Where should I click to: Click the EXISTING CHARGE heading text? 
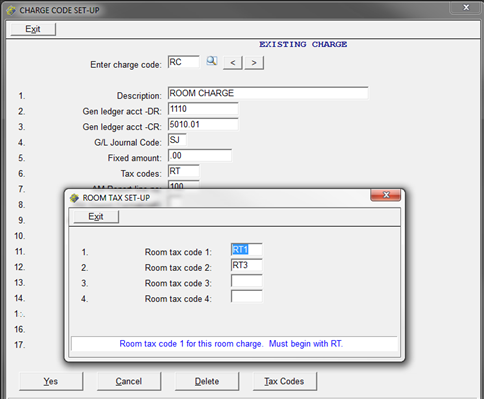(x=303, y=44)
